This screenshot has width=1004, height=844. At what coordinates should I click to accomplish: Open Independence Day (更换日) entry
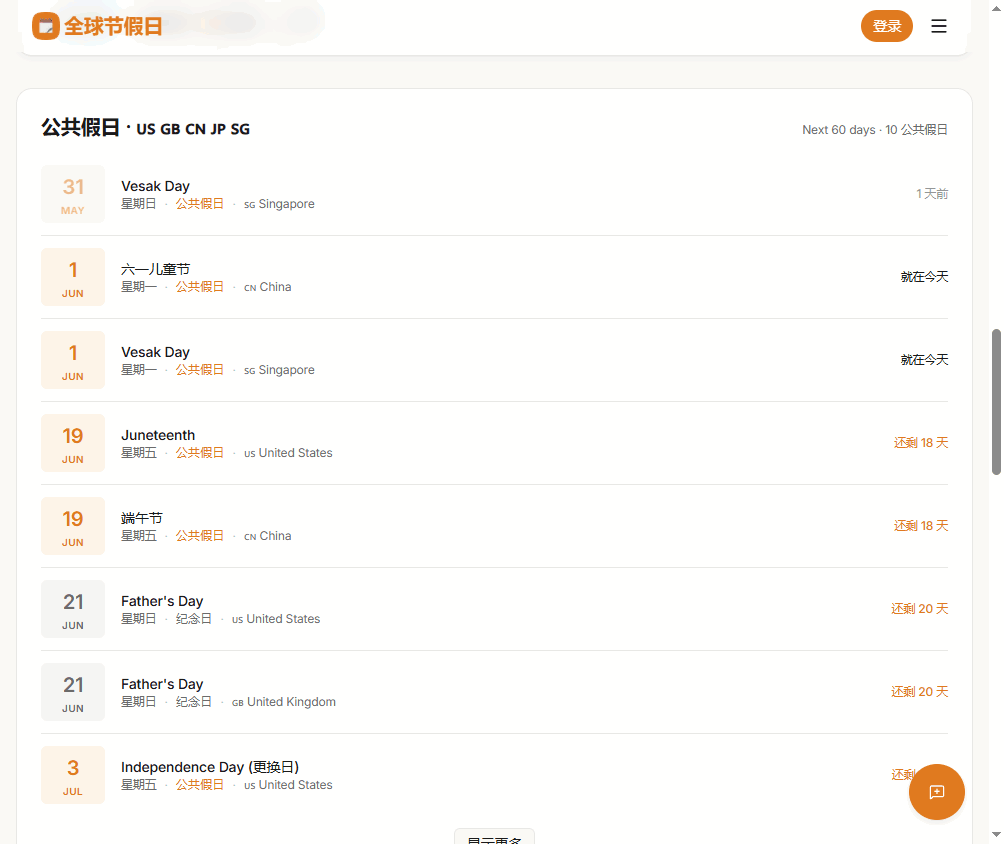[x=210, y=767]
